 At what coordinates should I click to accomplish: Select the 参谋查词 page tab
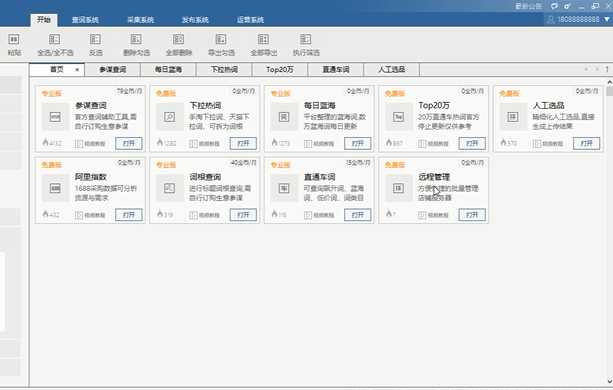113,70
